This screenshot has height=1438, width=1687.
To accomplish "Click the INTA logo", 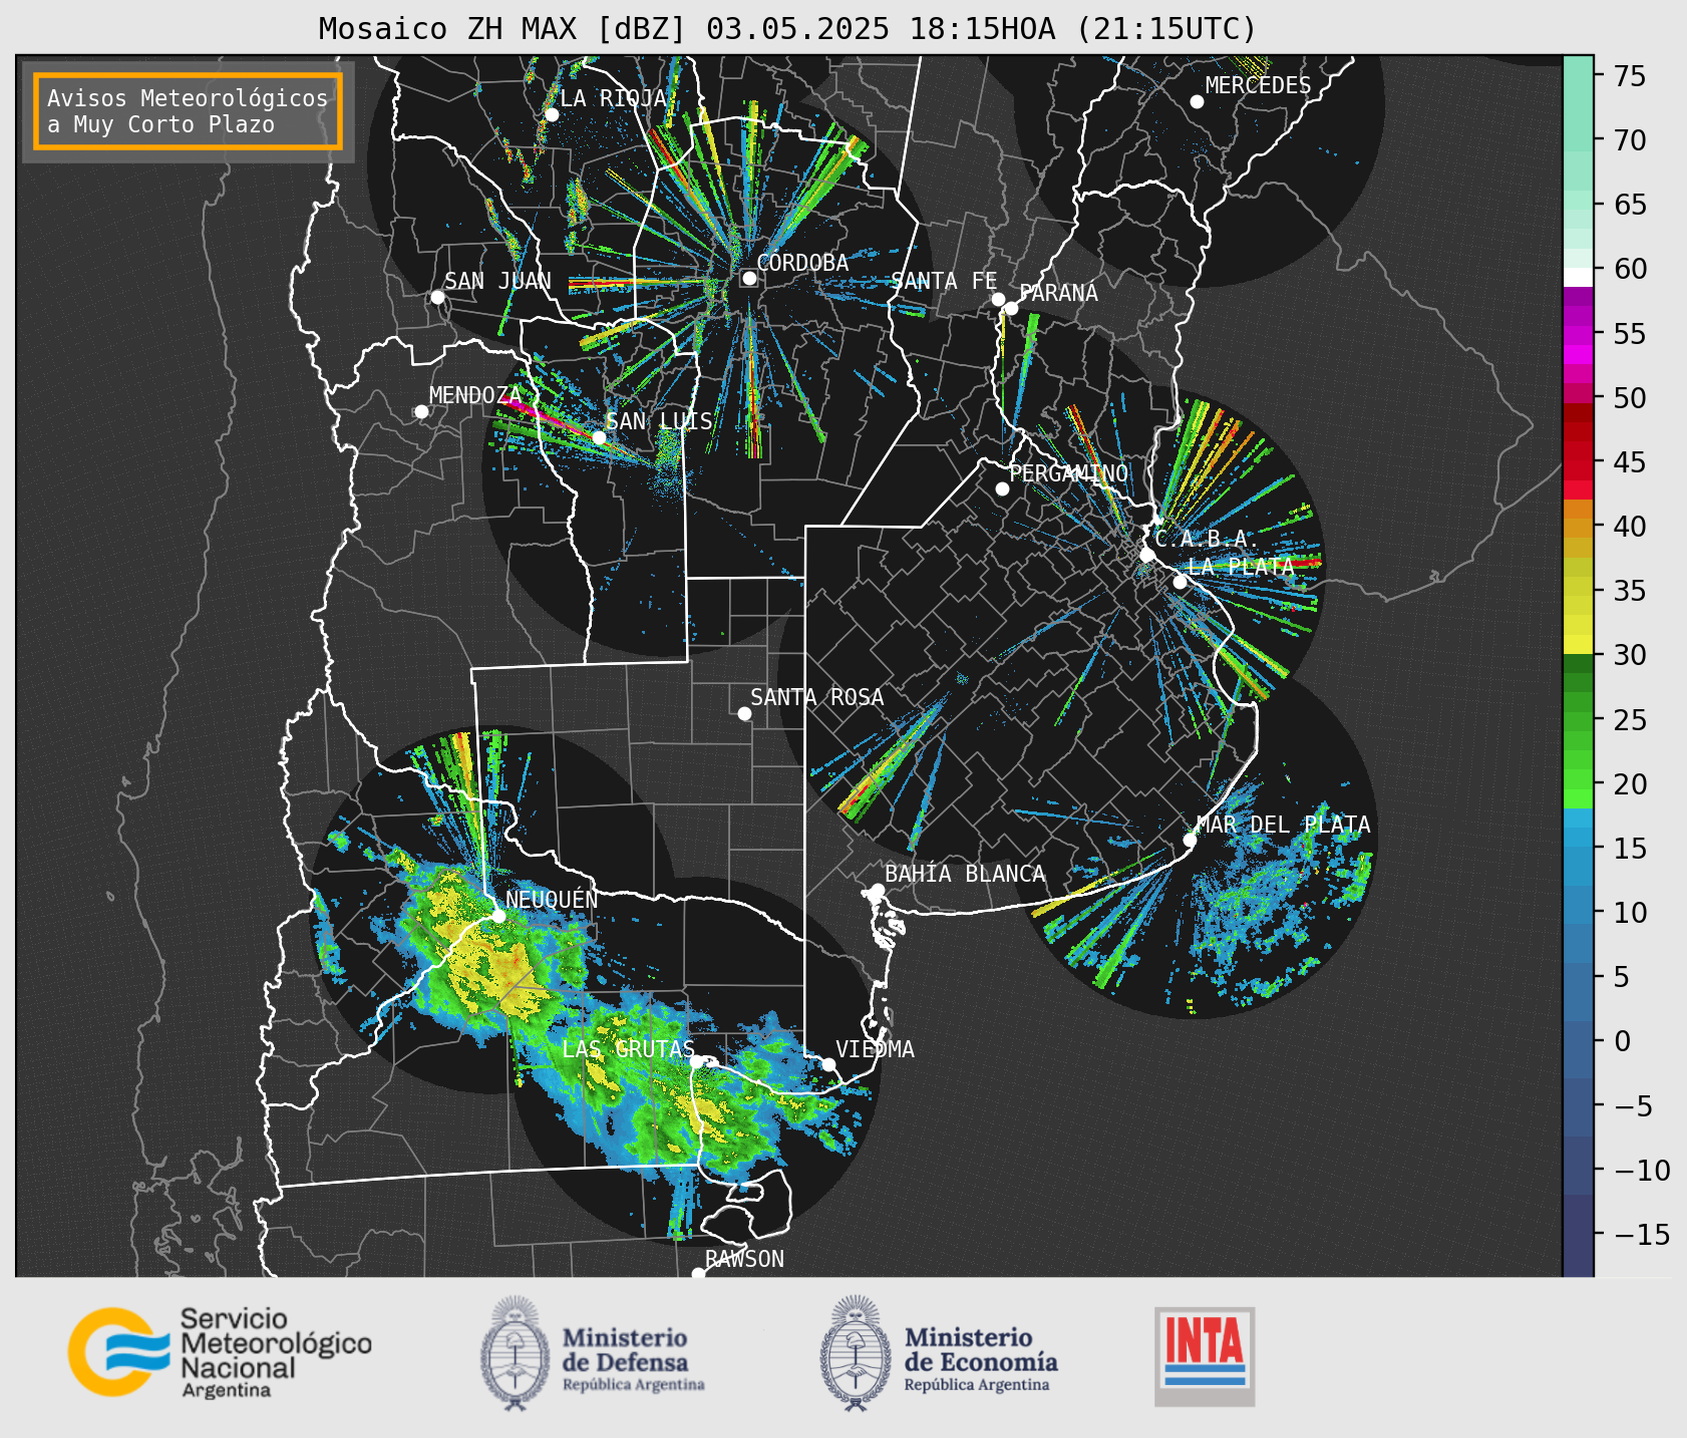I will click(x=1204, y=1356).
